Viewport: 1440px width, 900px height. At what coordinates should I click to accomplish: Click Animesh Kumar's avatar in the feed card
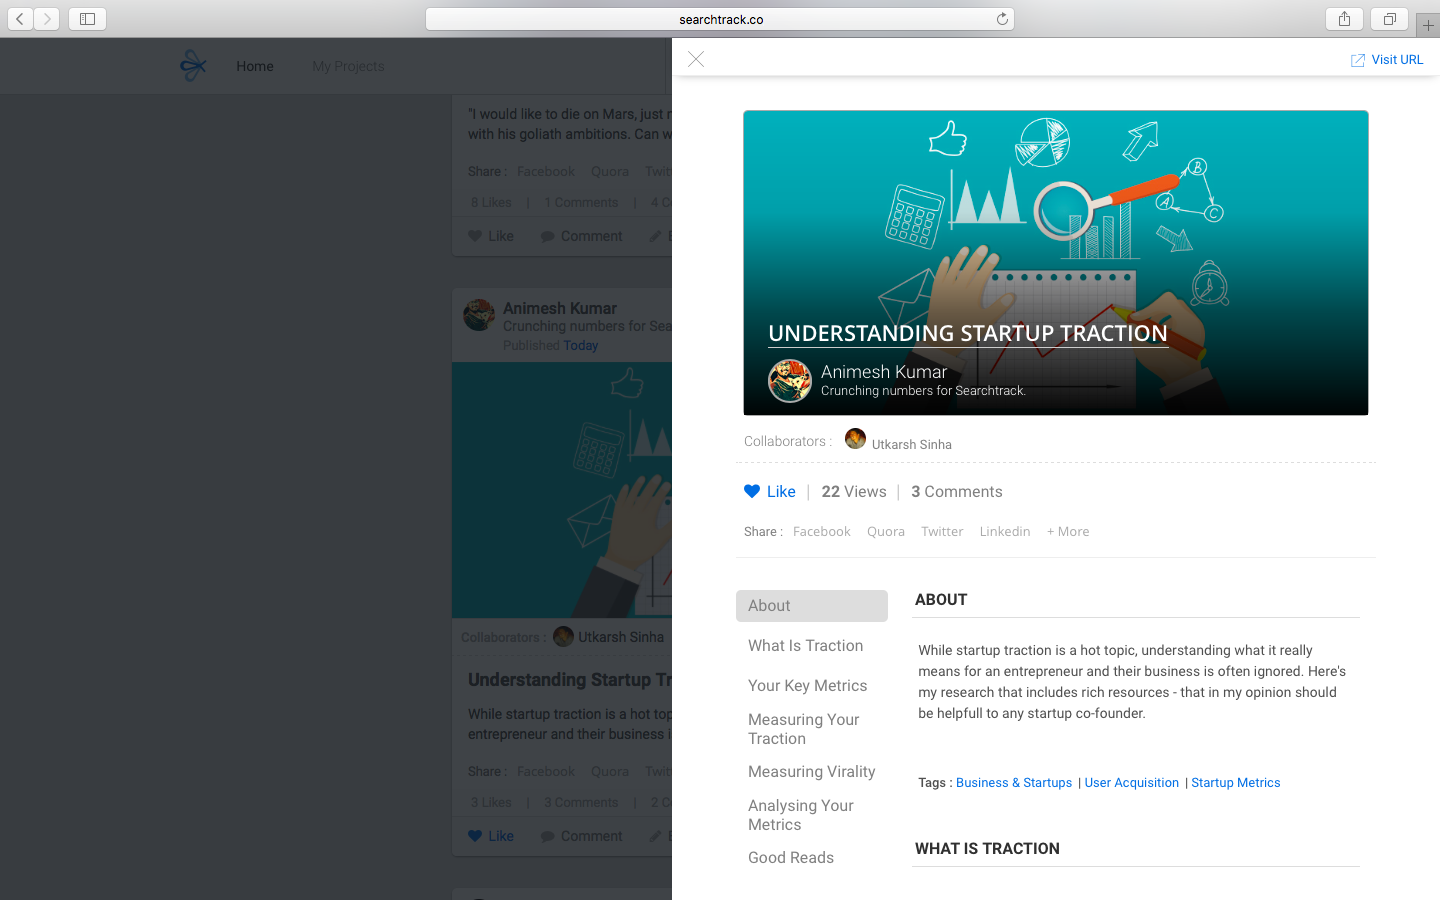coord(479,315)
